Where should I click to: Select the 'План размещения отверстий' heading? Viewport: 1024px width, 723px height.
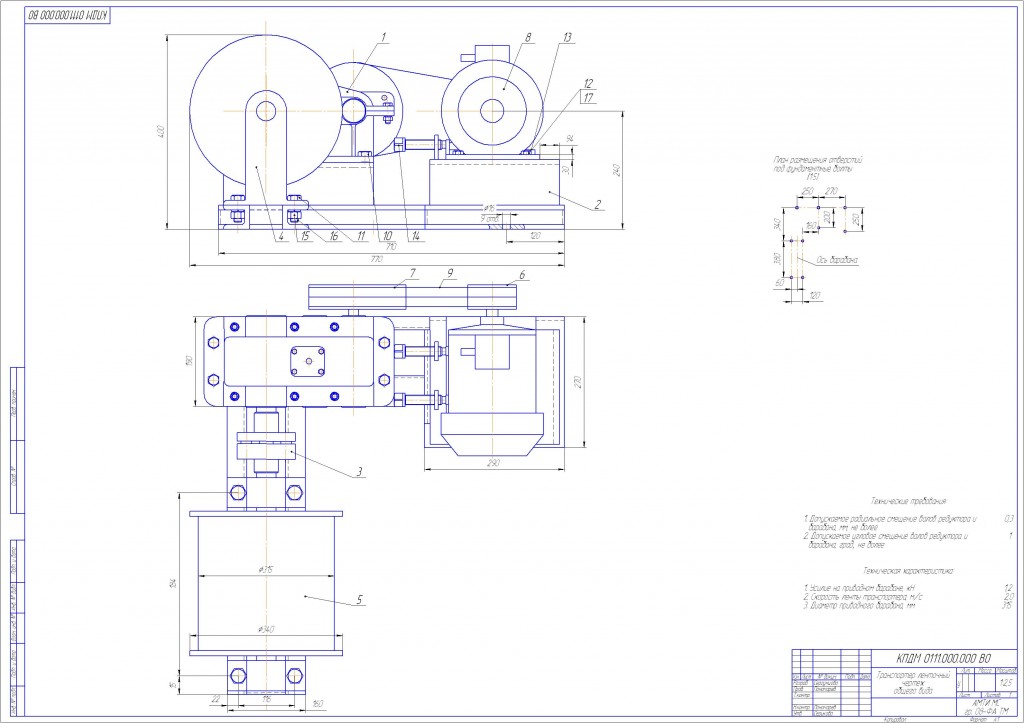(819, 160)
